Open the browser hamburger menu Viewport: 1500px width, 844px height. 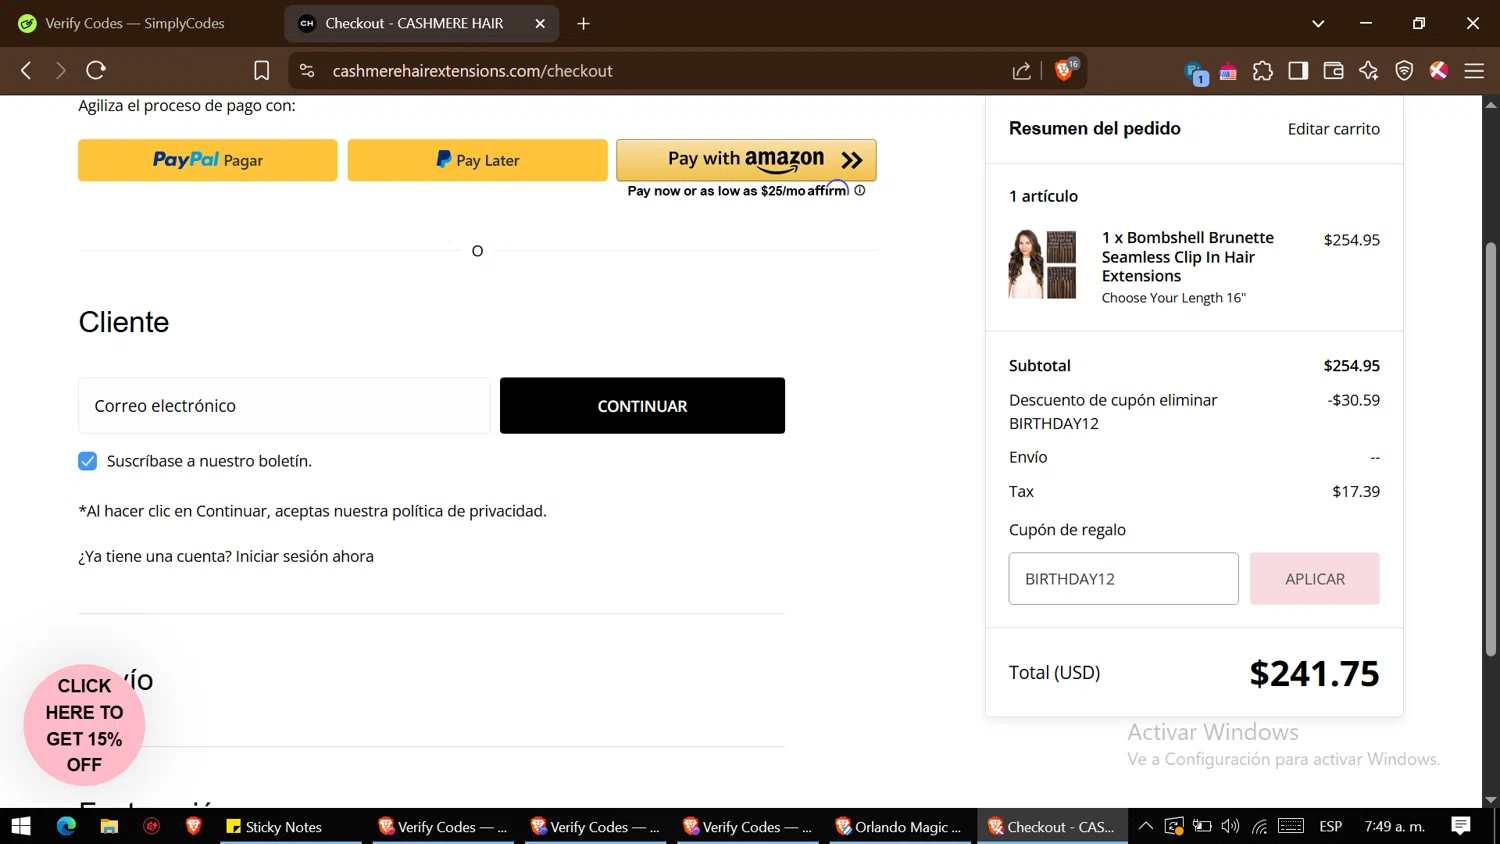(x=1474, y=71)
